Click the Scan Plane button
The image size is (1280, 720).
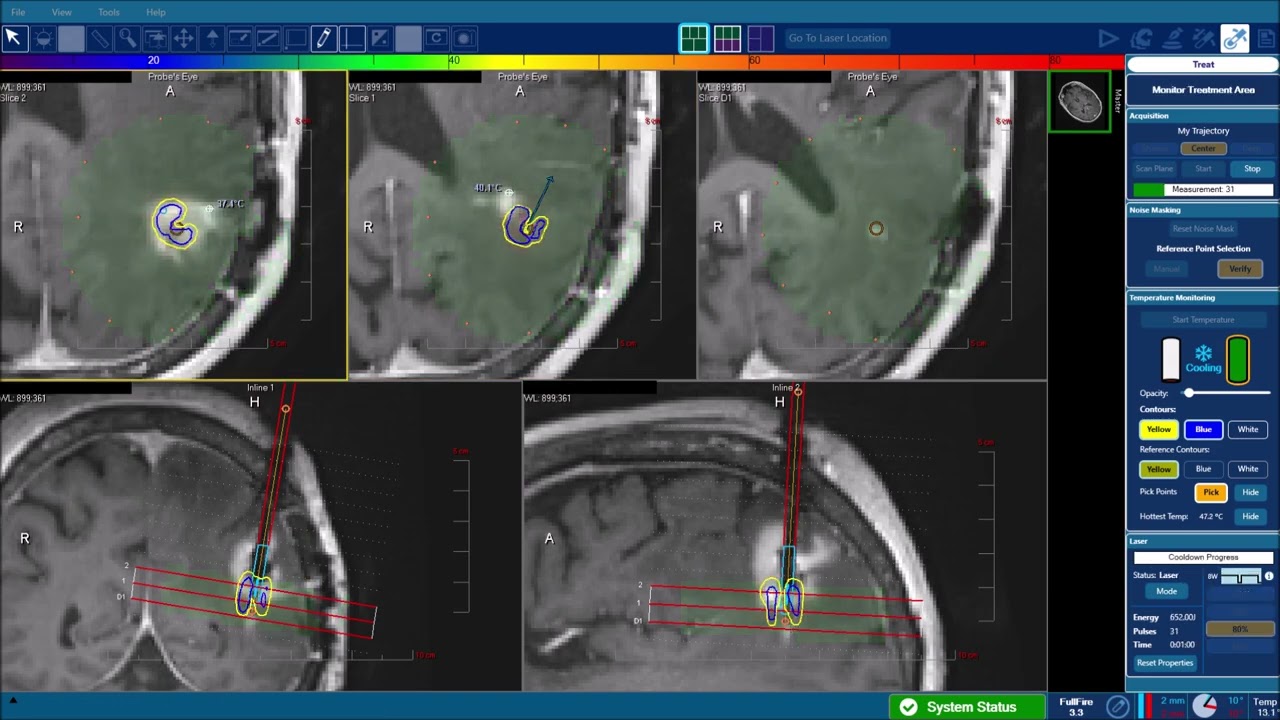pyautogui.click(x=1154, y=169)
